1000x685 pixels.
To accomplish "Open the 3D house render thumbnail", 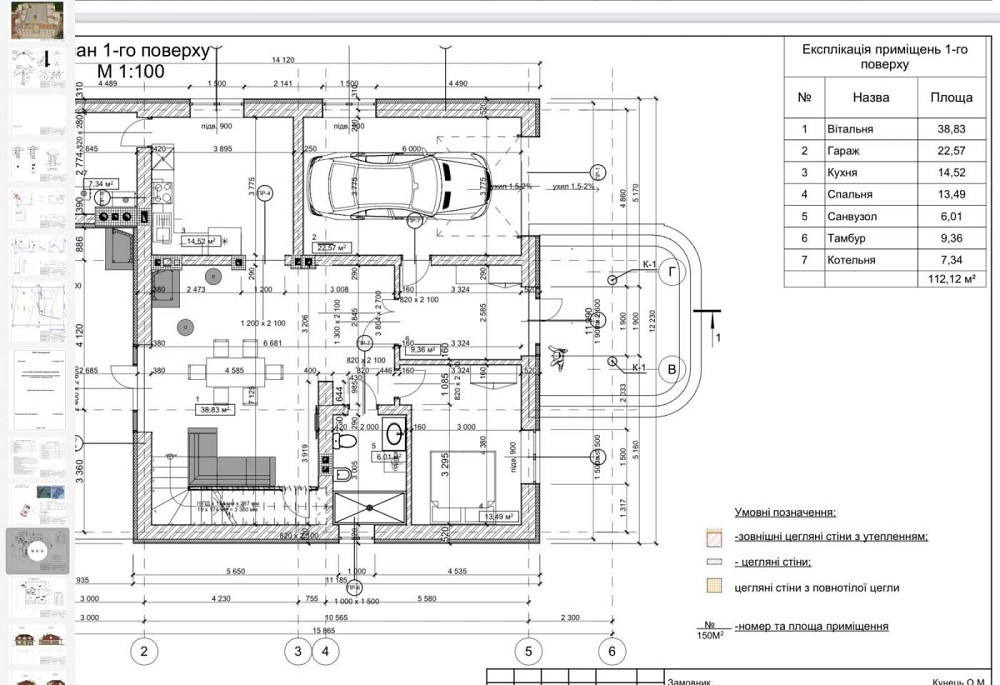I will (x=37, y=20).
